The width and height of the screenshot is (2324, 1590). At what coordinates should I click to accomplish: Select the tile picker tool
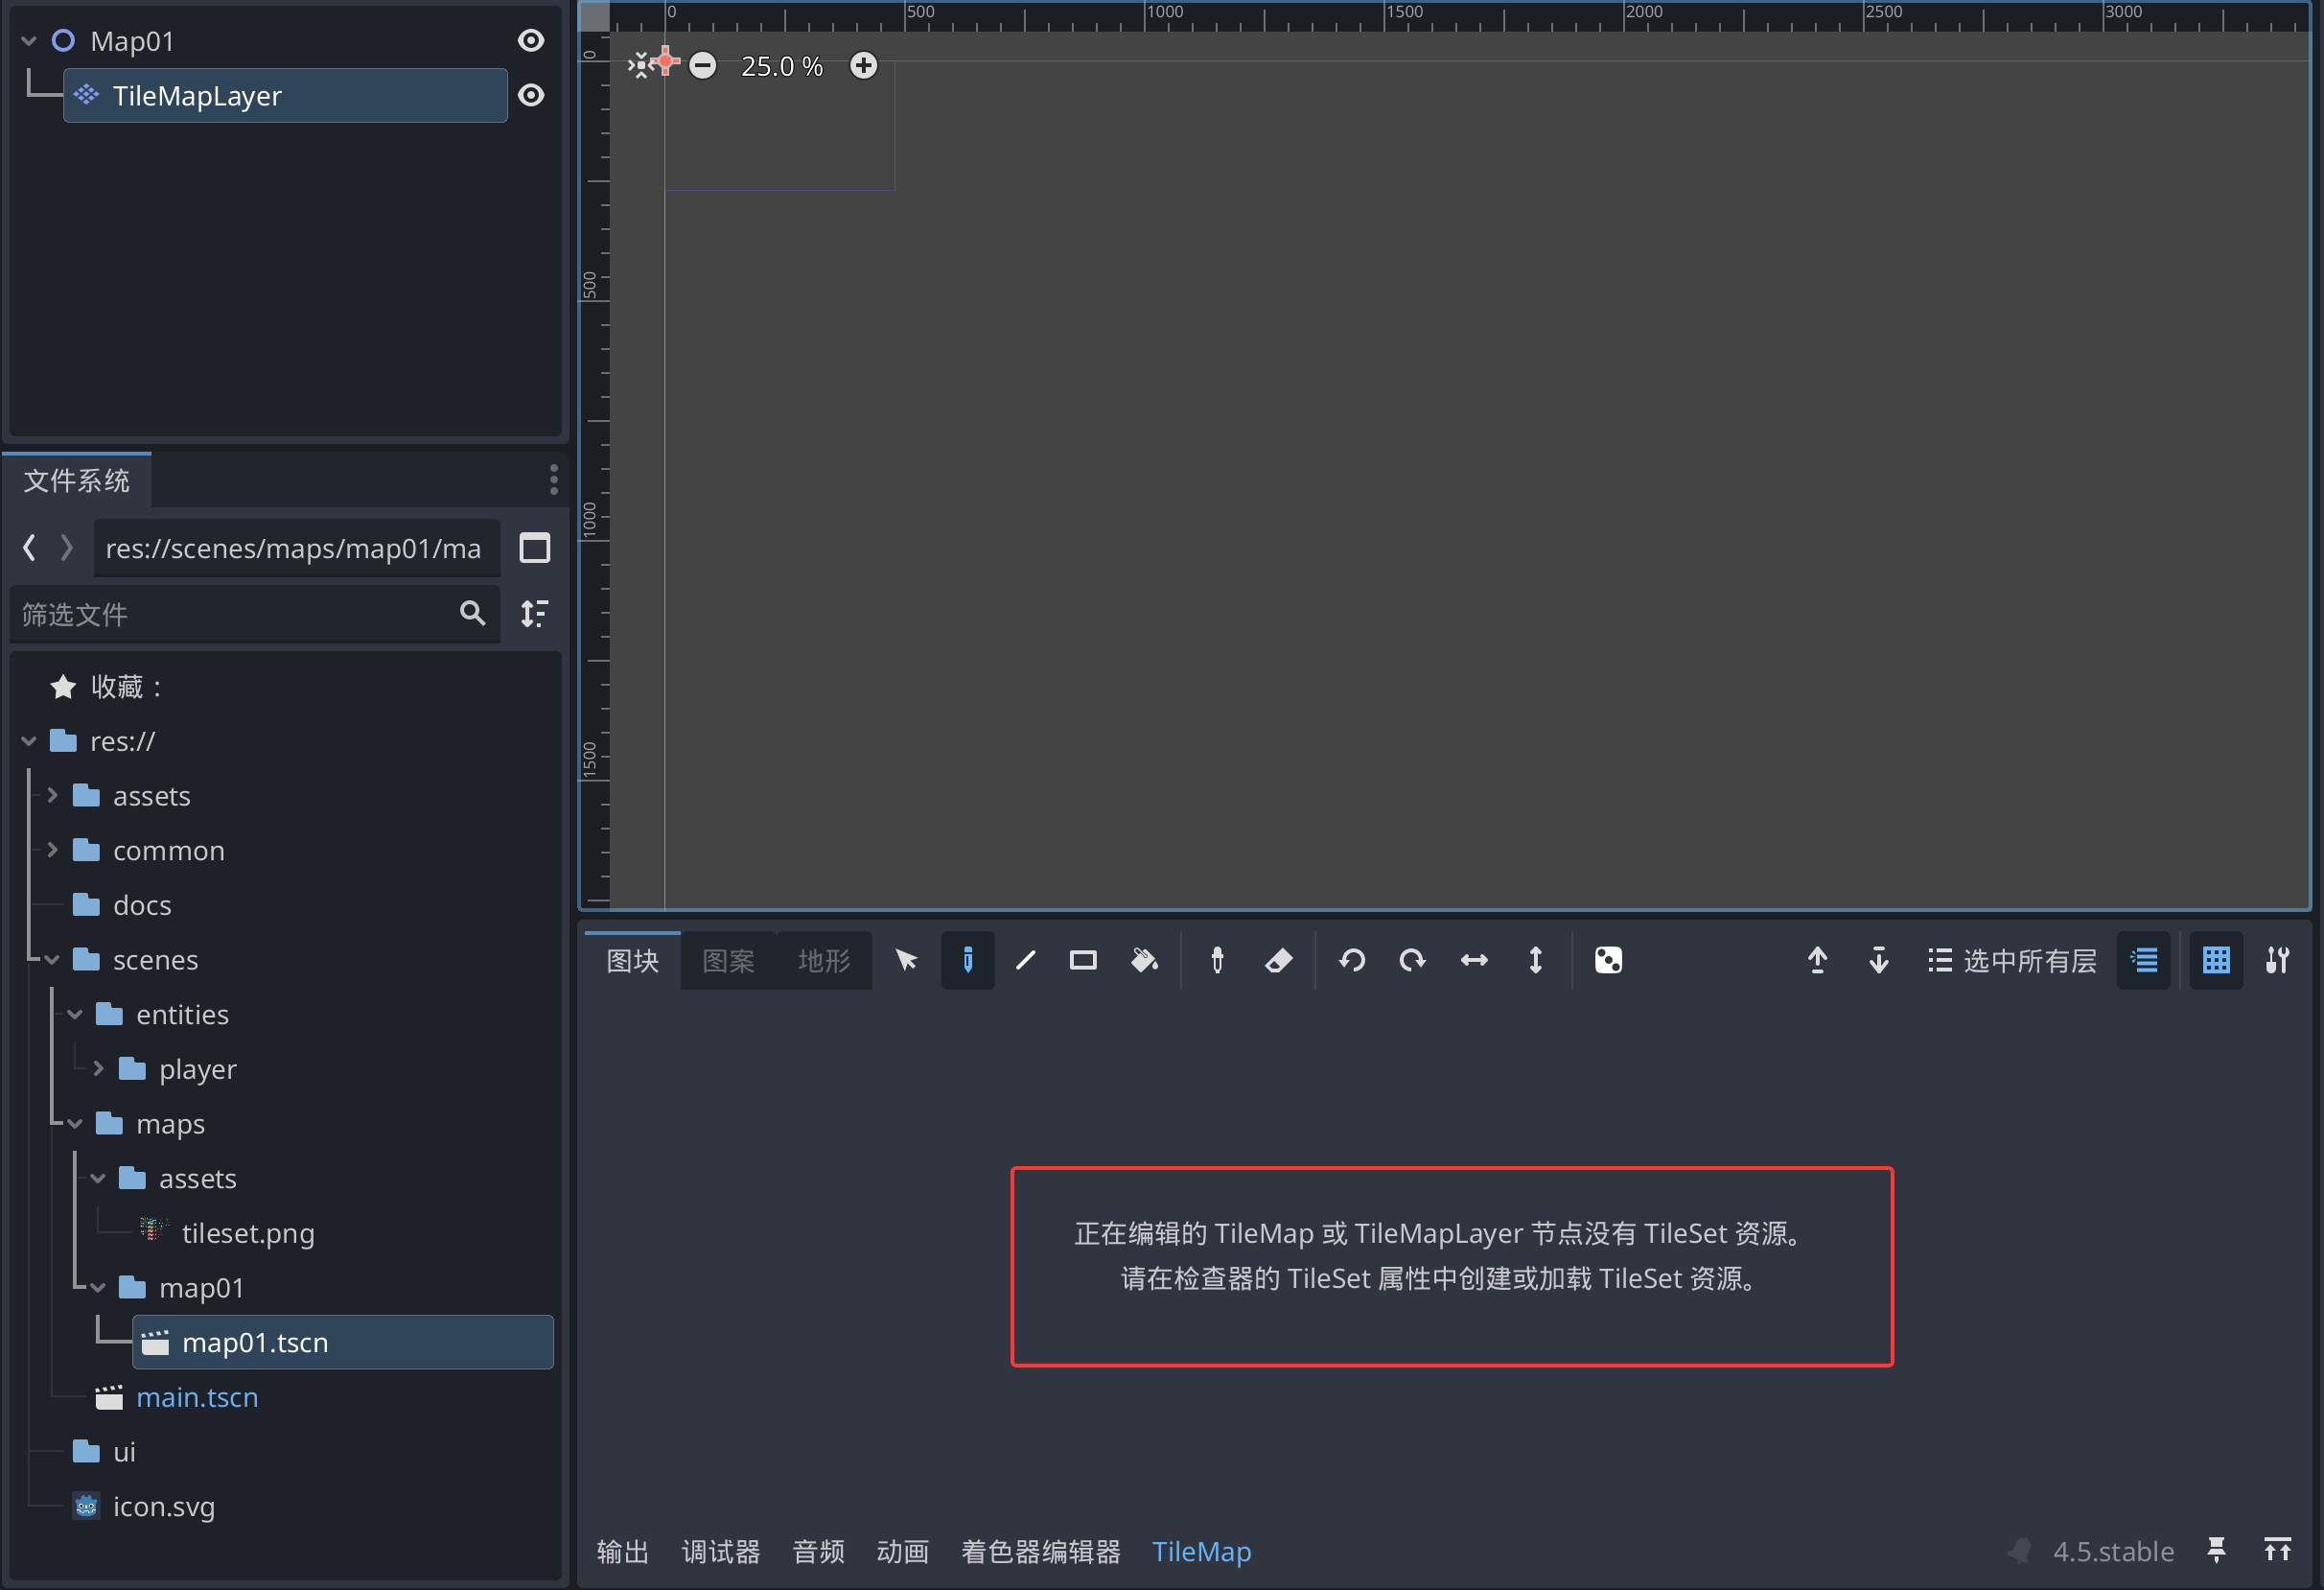[x=1217, y=960]
